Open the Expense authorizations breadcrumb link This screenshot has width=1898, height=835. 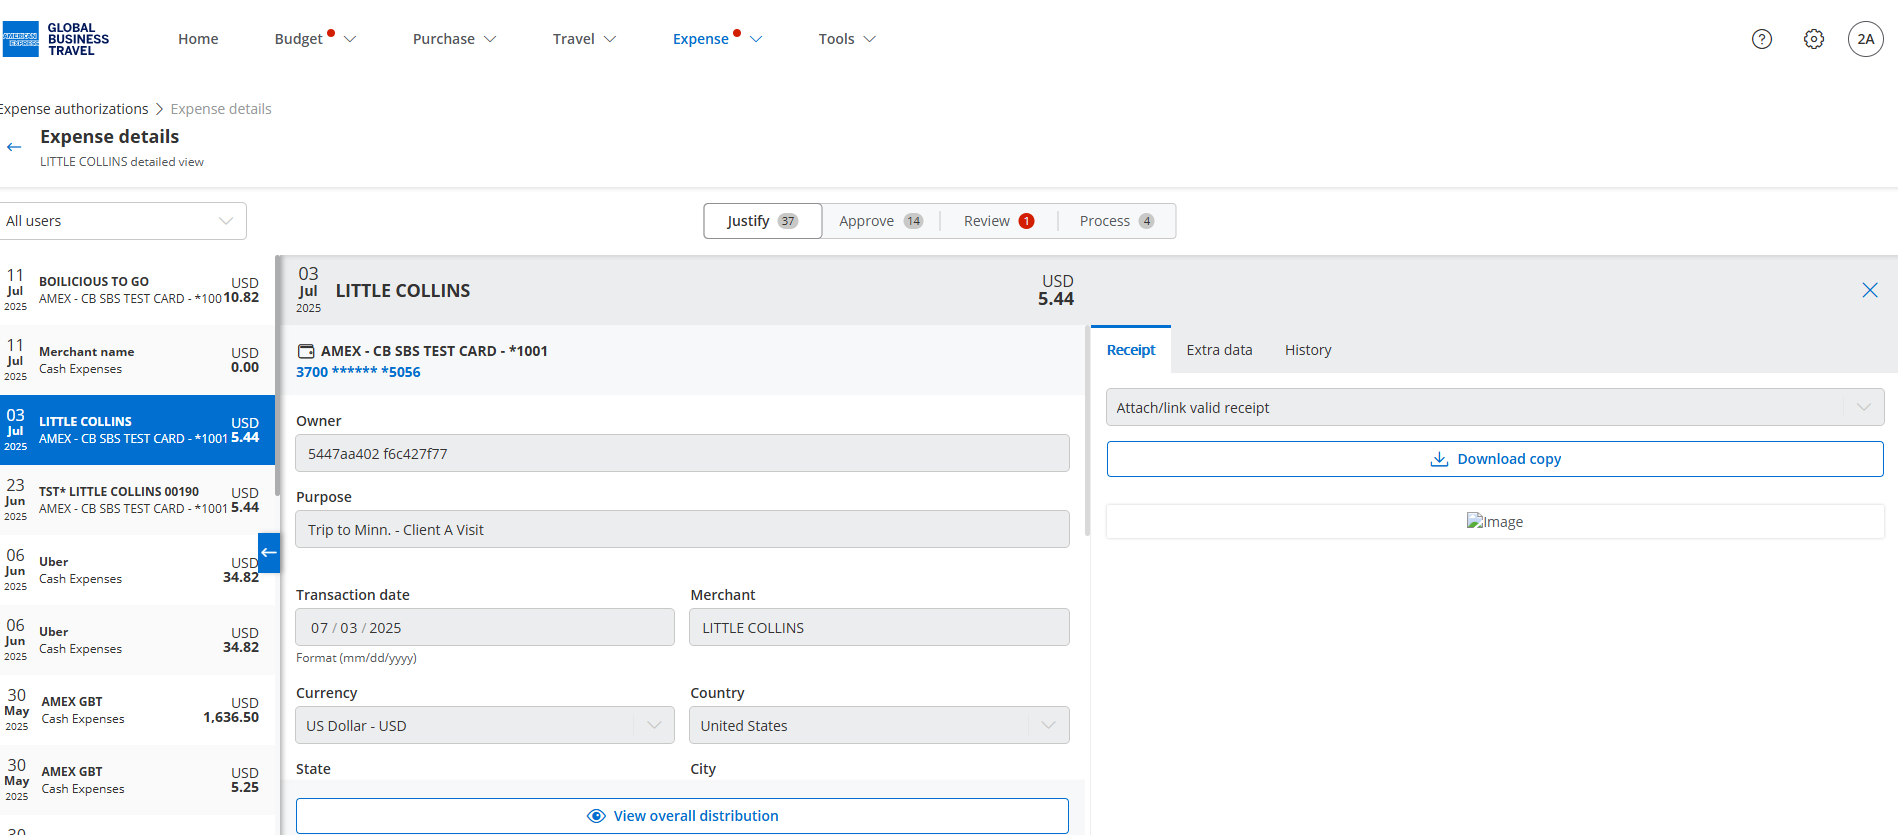point(74,109)
